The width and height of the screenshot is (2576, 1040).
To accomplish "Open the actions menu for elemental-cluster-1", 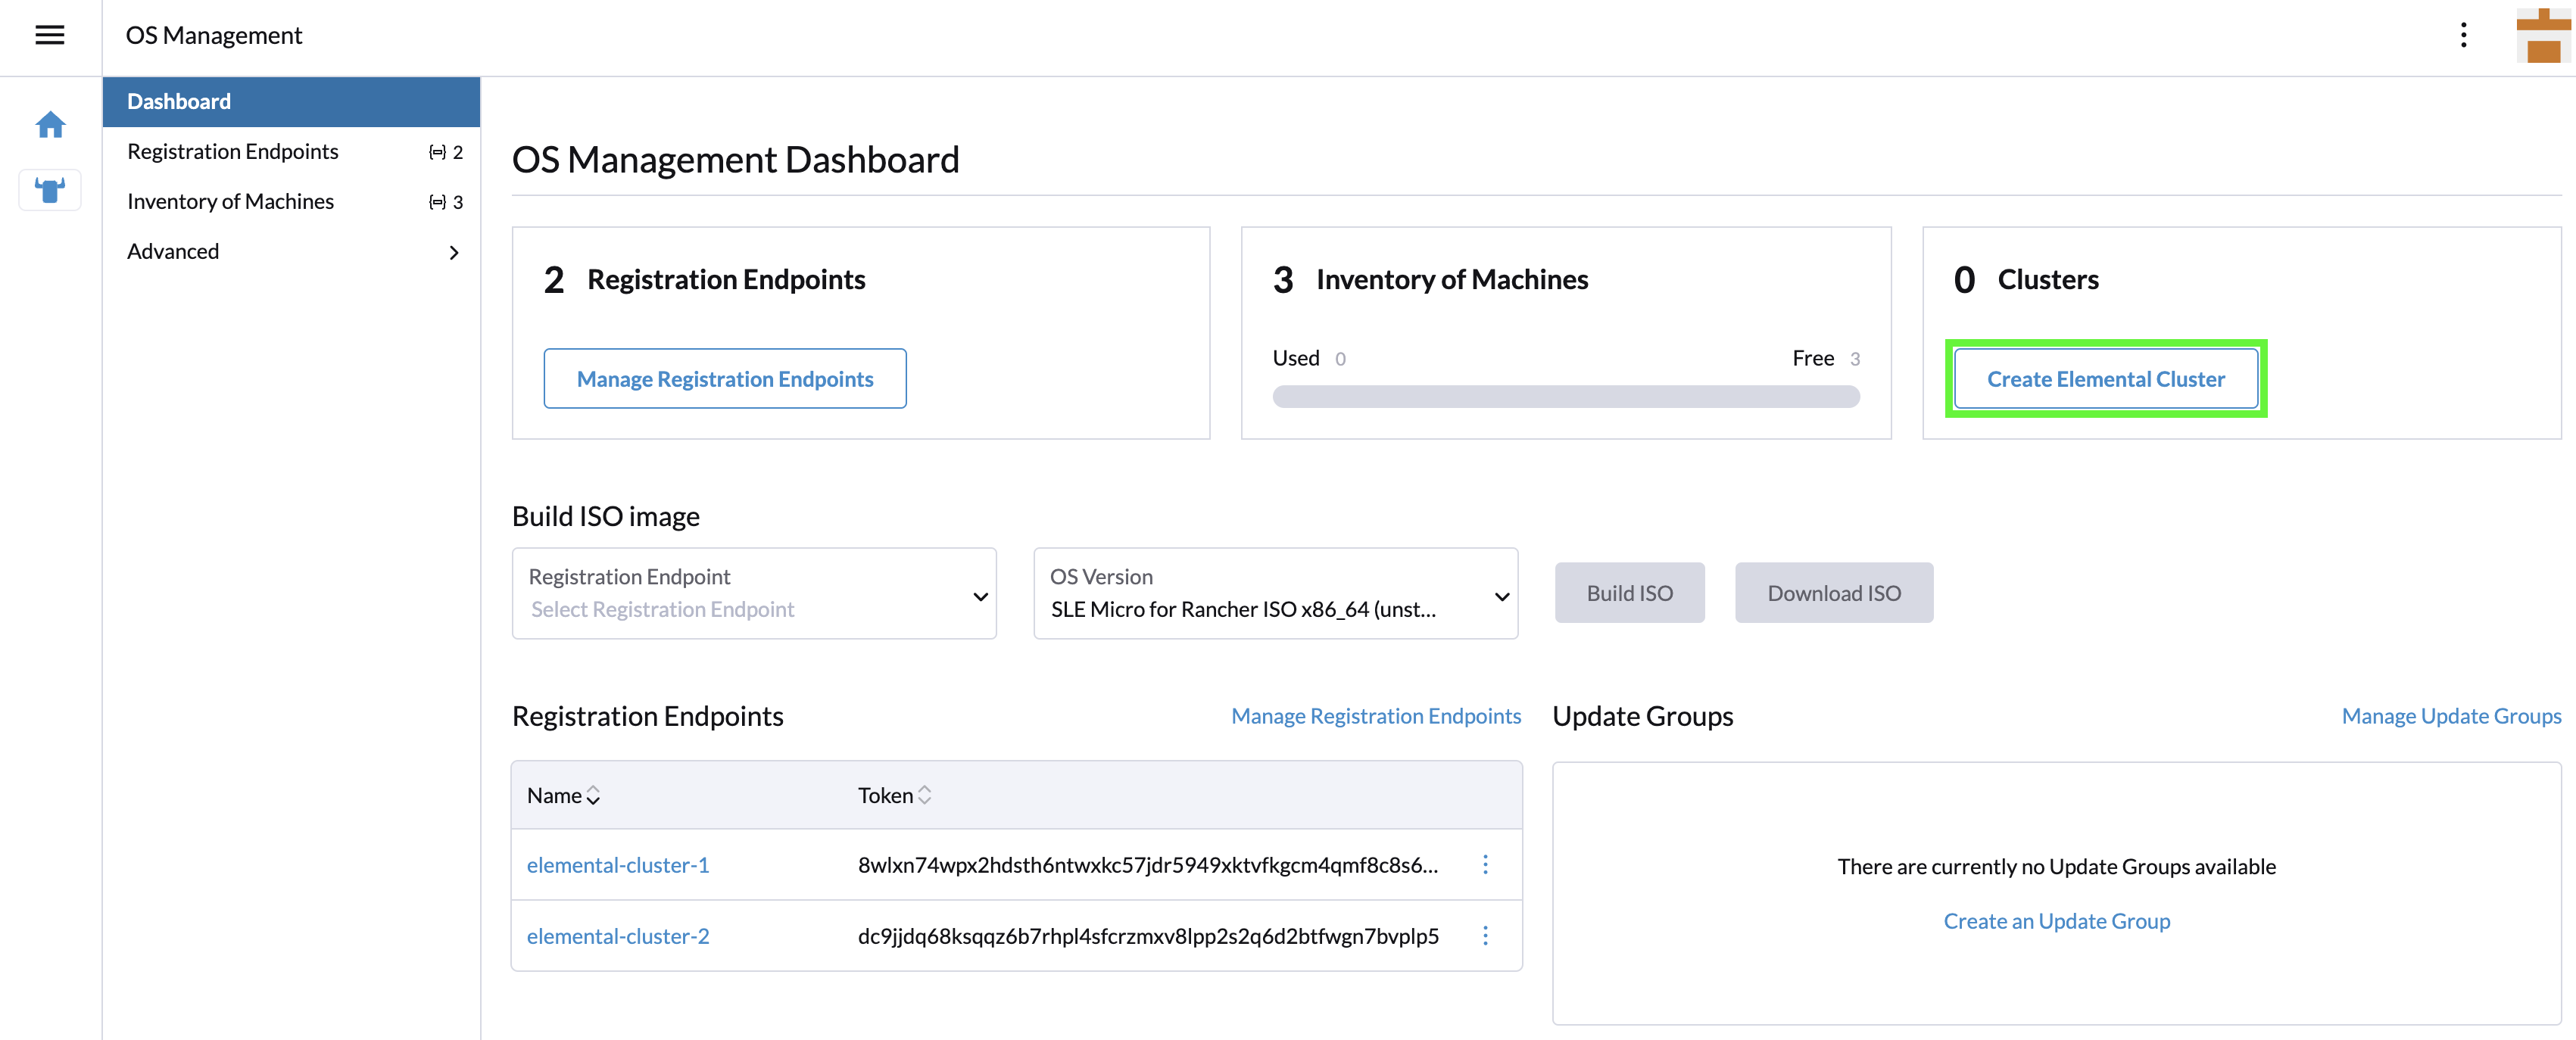I will pos(1486,864).
